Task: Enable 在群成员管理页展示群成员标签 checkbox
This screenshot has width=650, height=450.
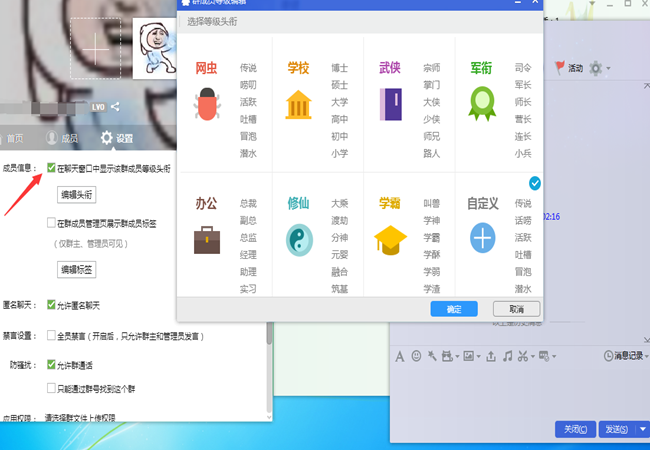Action: 51,223
